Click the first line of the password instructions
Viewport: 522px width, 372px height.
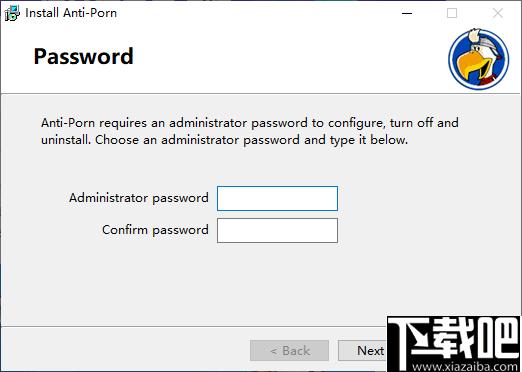pos(250,123)
